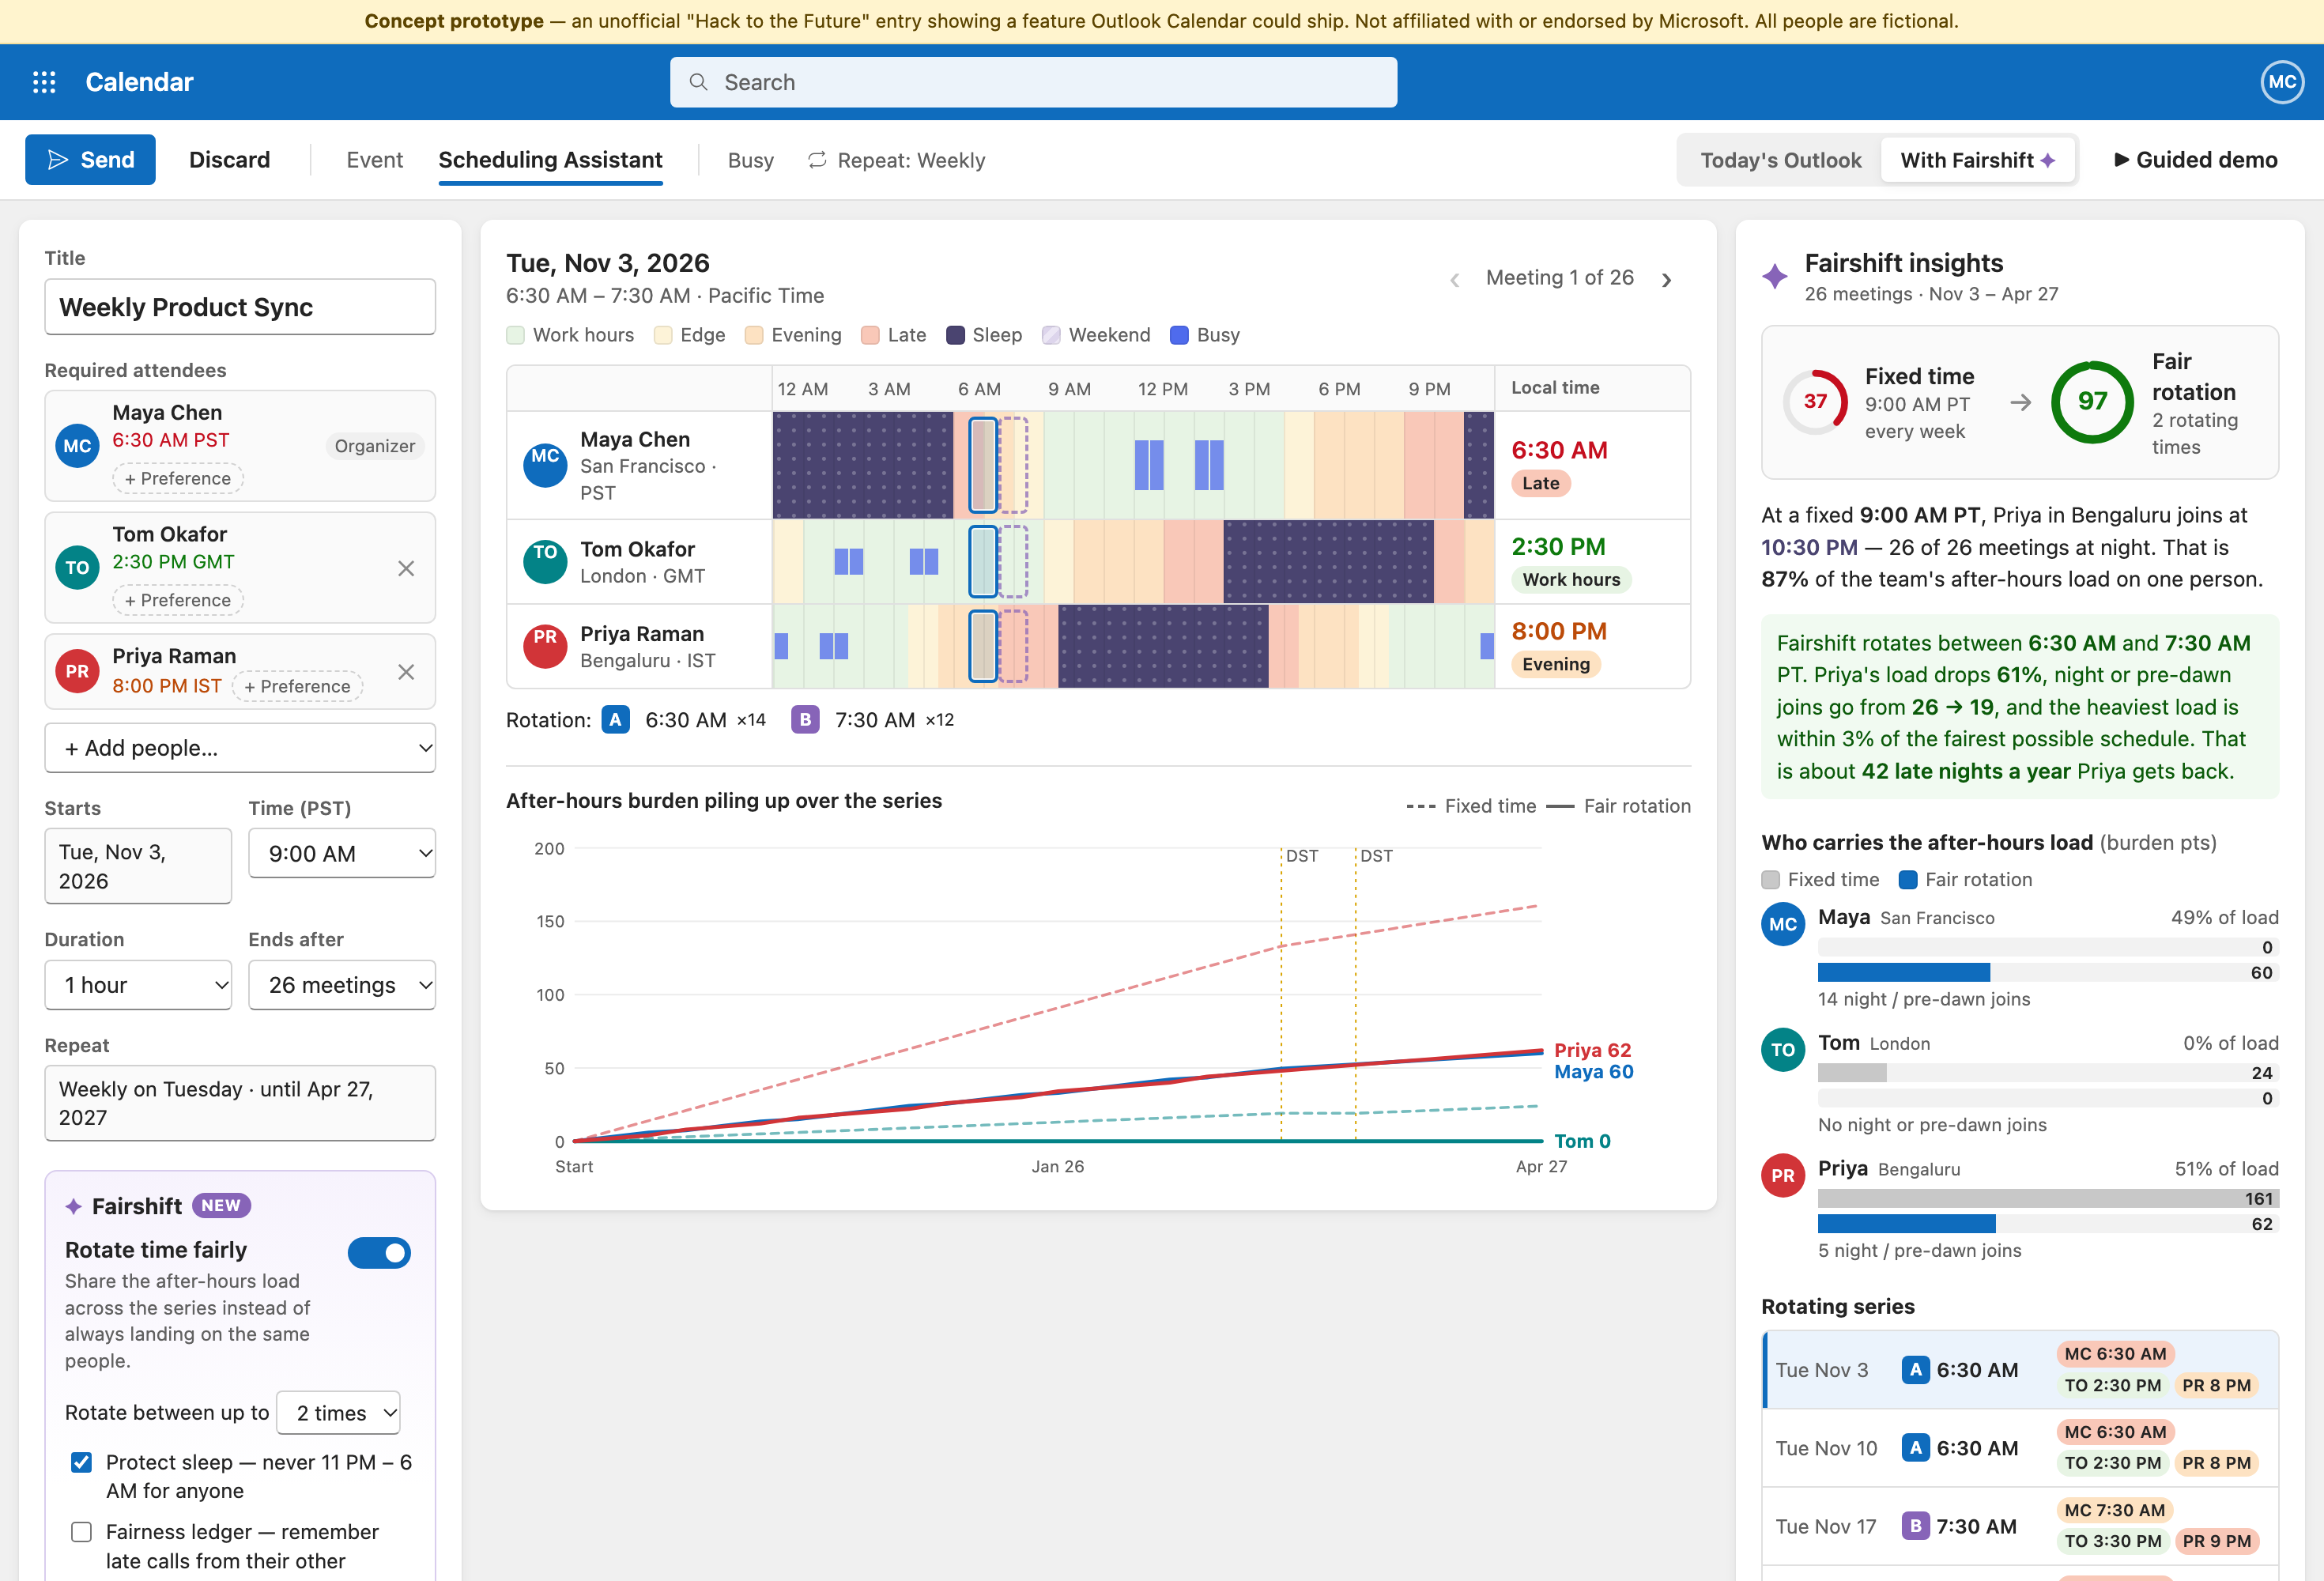Switch to Today's Outlook view
The height and width of the screenshot is (1581, 2324).
pos(1780,160)
